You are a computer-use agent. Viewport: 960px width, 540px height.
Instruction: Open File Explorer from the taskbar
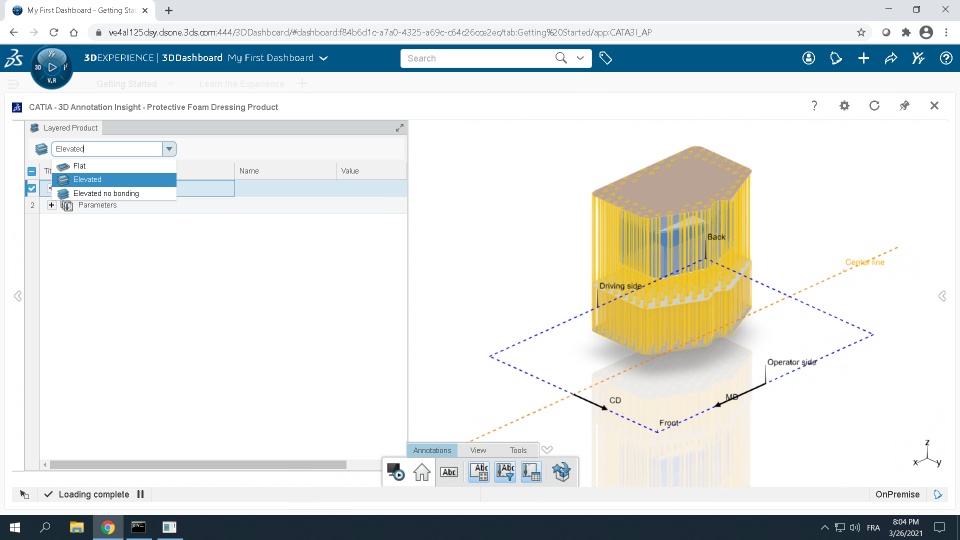(x=77, y=527)
